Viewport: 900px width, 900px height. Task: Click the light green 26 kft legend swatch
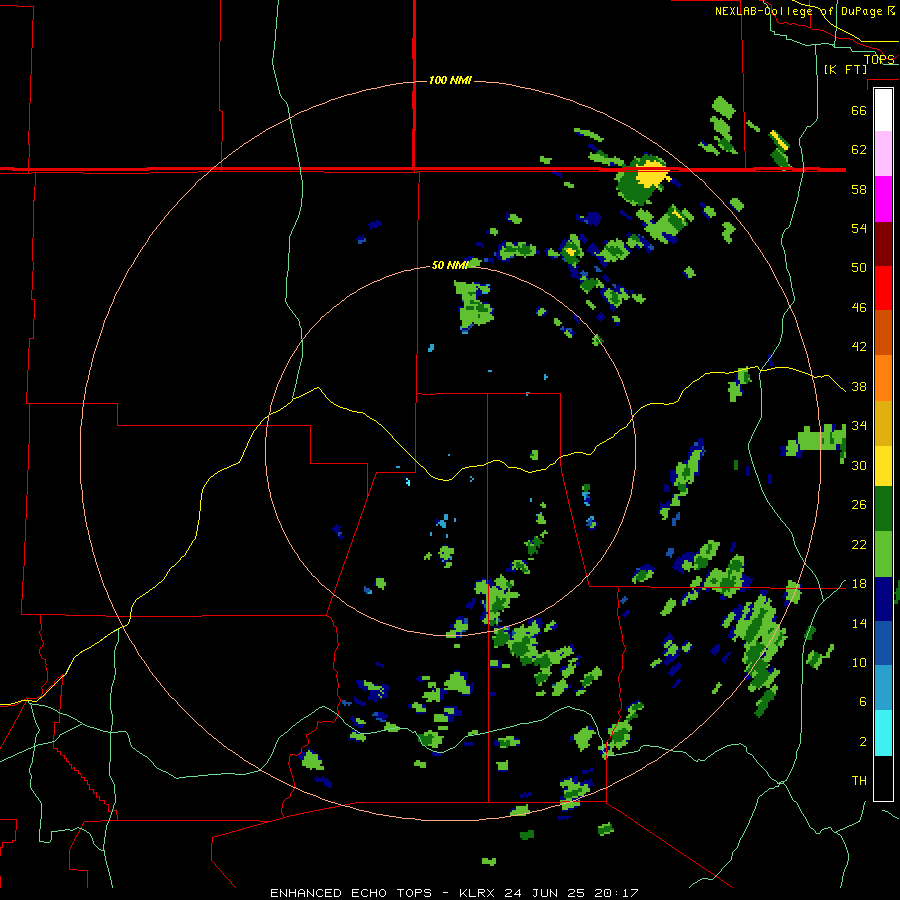point(883,553)
